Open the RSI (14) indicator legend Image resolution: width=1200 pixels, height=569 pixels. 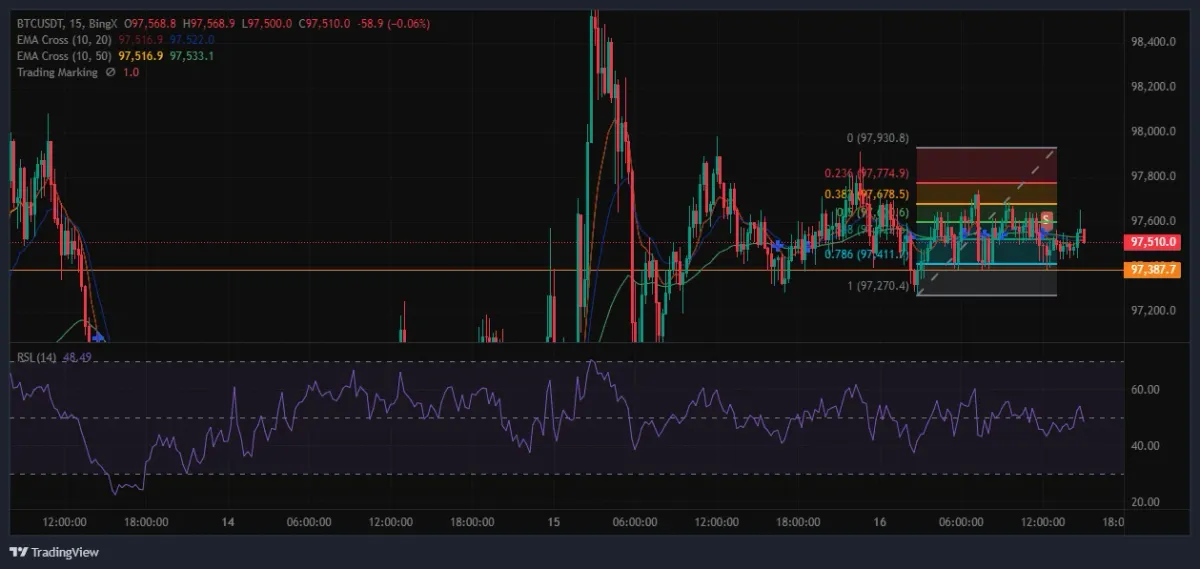tap(36, 357)
